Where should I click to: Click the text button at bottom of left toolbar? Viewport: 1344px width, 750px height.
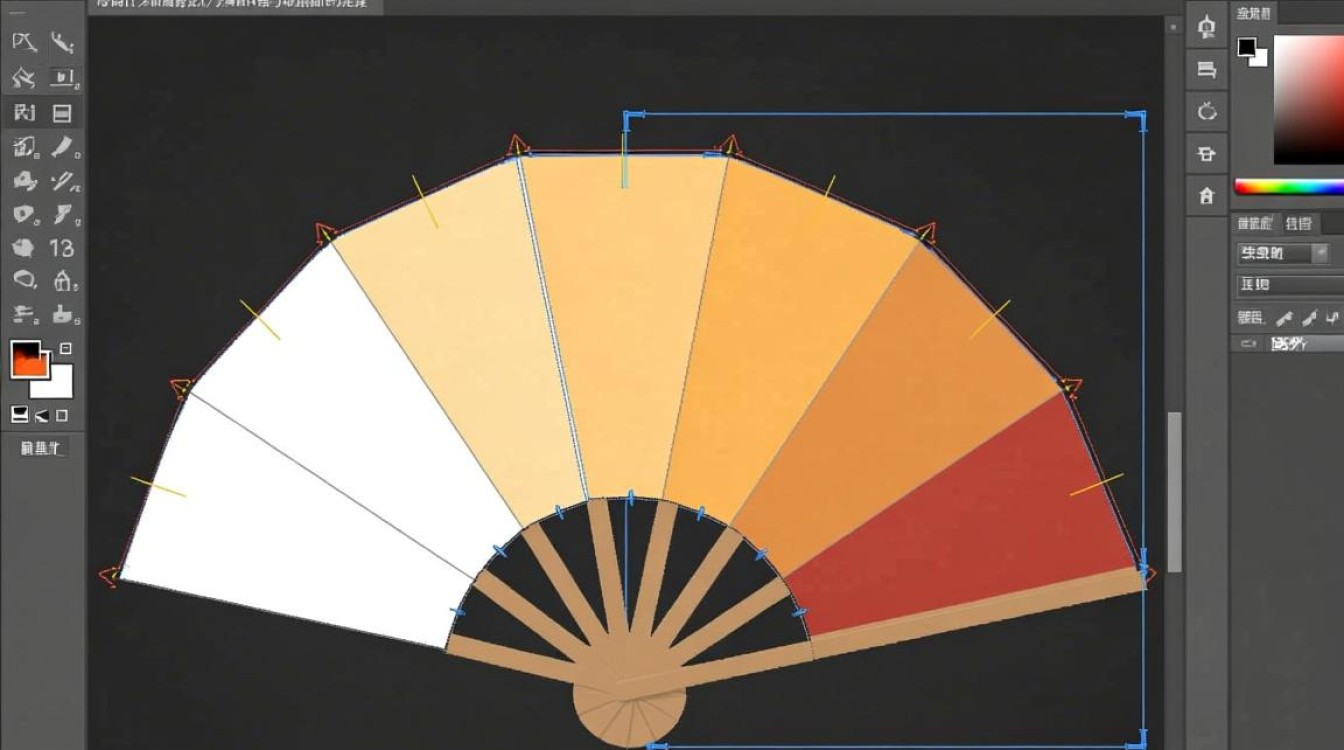tap(41, 448)
